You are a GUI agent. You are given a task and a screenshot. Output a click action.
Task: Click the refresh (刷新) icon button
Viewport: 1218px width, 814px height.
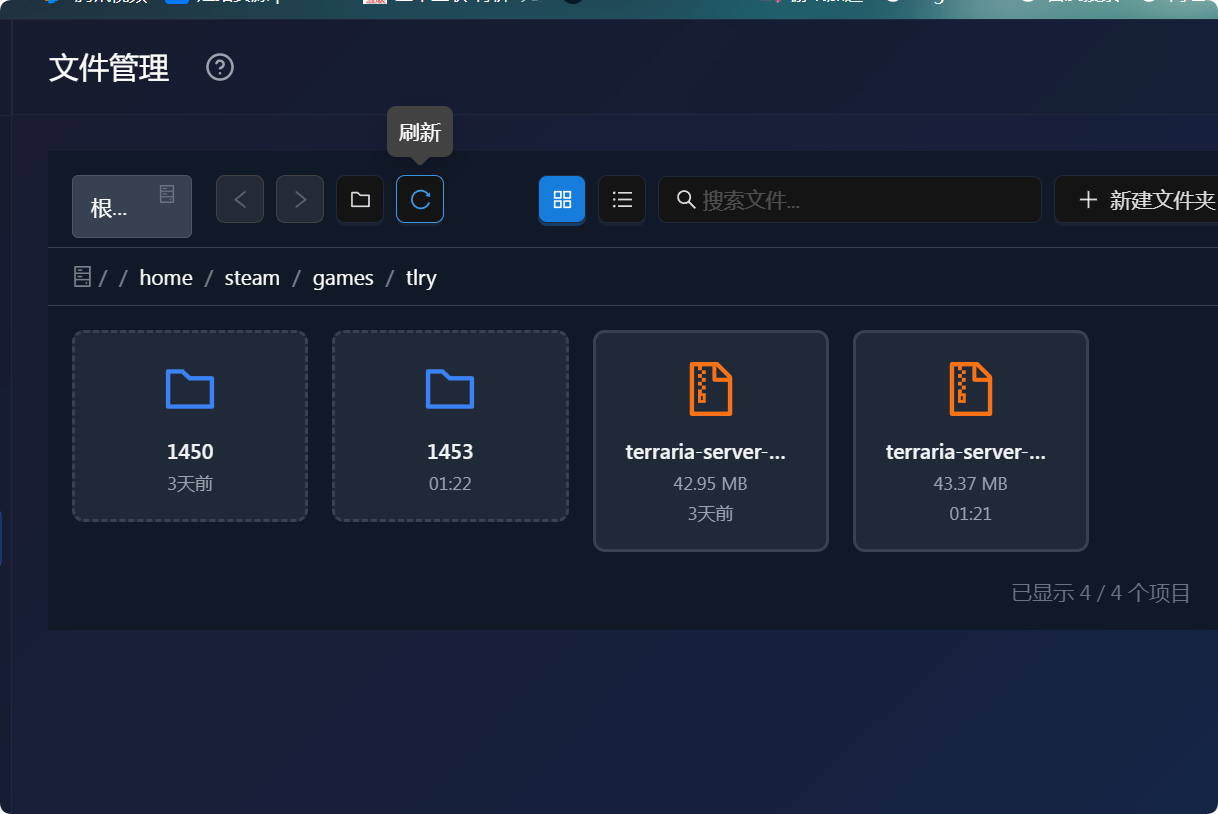[x=420, y=199]
